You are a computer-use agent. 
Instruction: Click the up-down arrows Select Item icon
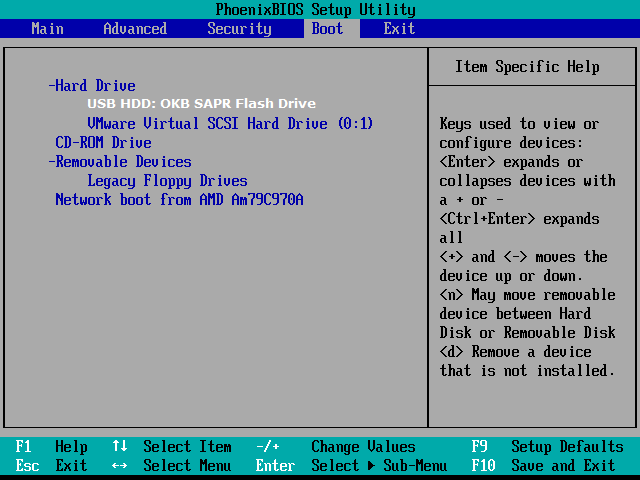(120, 446)
